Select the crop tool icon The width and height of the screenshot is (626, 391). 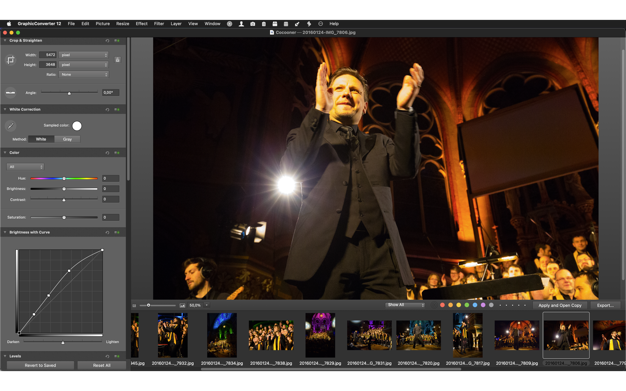[10, 60]
